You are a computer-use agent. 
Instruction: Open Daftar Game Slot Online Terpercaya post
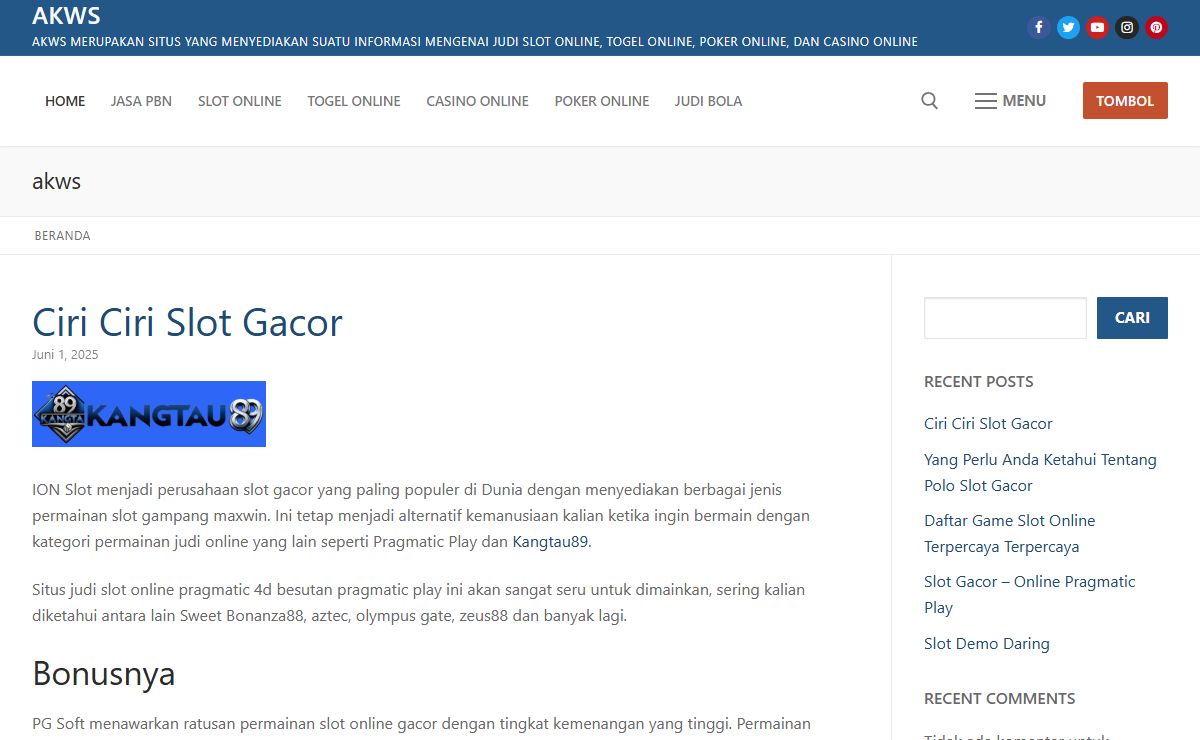pyautogui.click(x=1009, y=534)
